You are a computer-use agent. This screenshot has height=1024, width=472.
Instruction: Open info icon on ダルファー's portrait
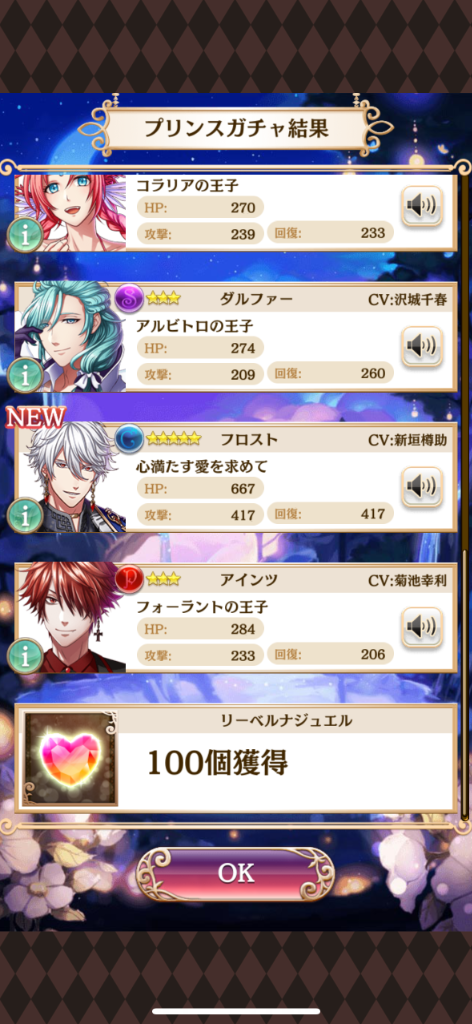[25, 376]
